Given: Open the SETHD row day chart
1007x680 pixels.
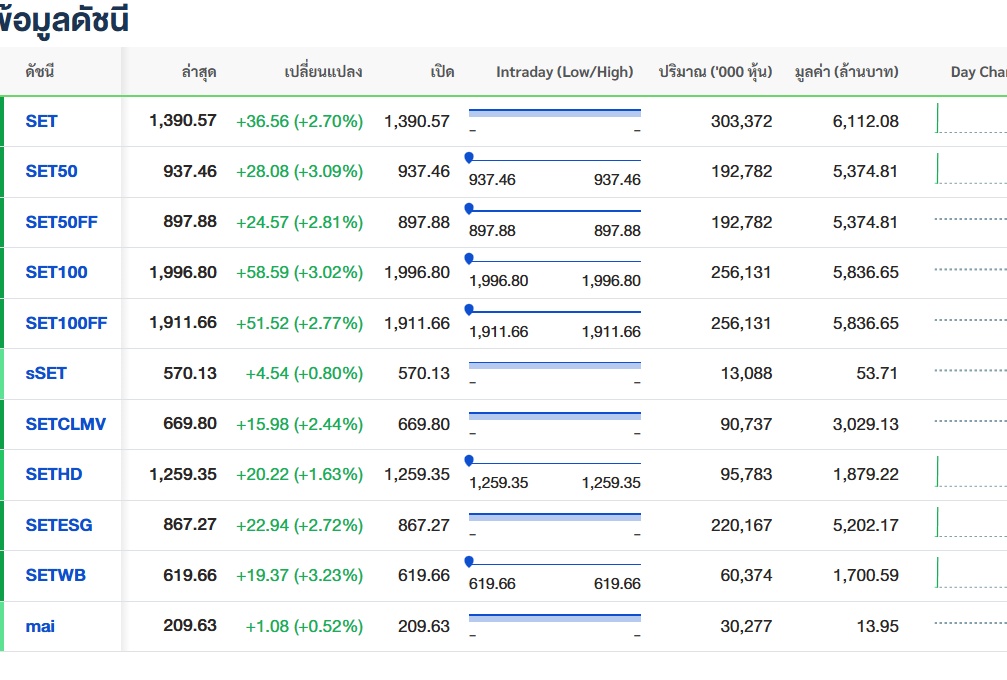Looking at the screenshot, I should tap(970, 474).
